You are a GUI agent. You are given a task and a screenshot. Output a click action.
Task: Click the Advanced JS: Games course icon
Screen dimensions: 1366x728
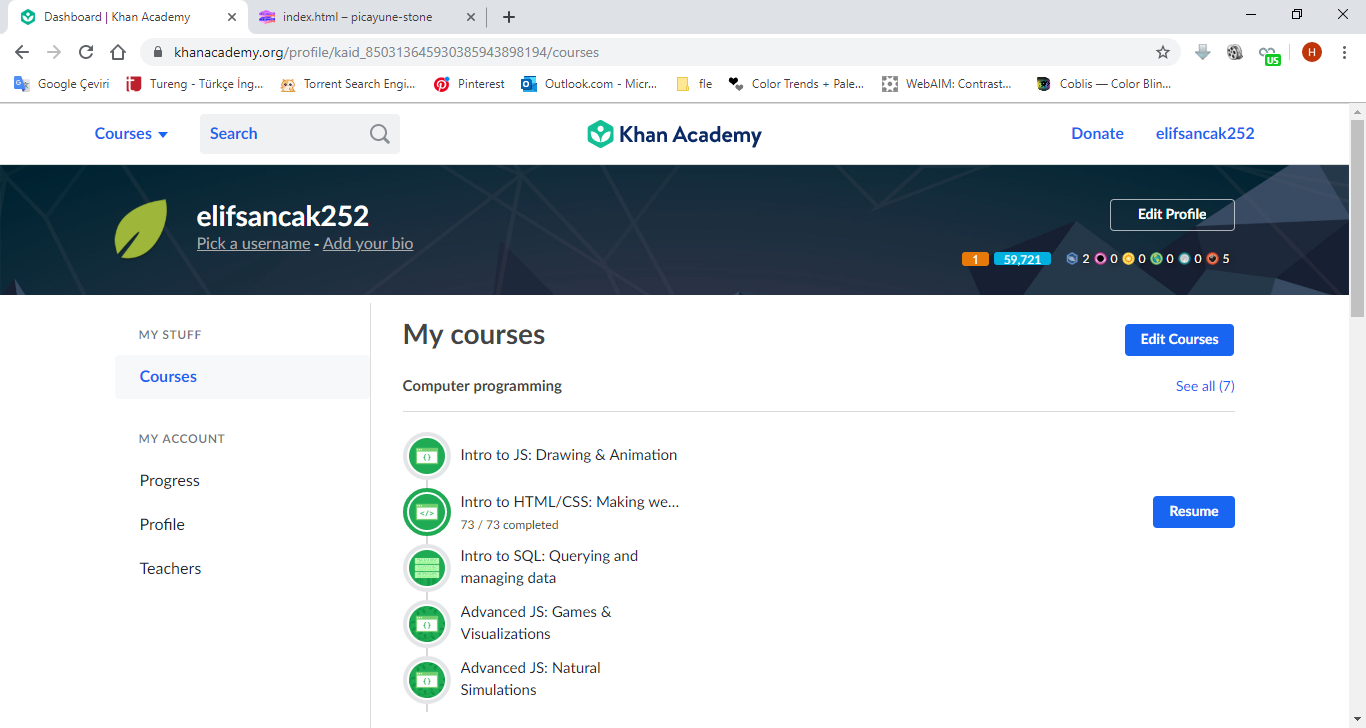point(427,624)
